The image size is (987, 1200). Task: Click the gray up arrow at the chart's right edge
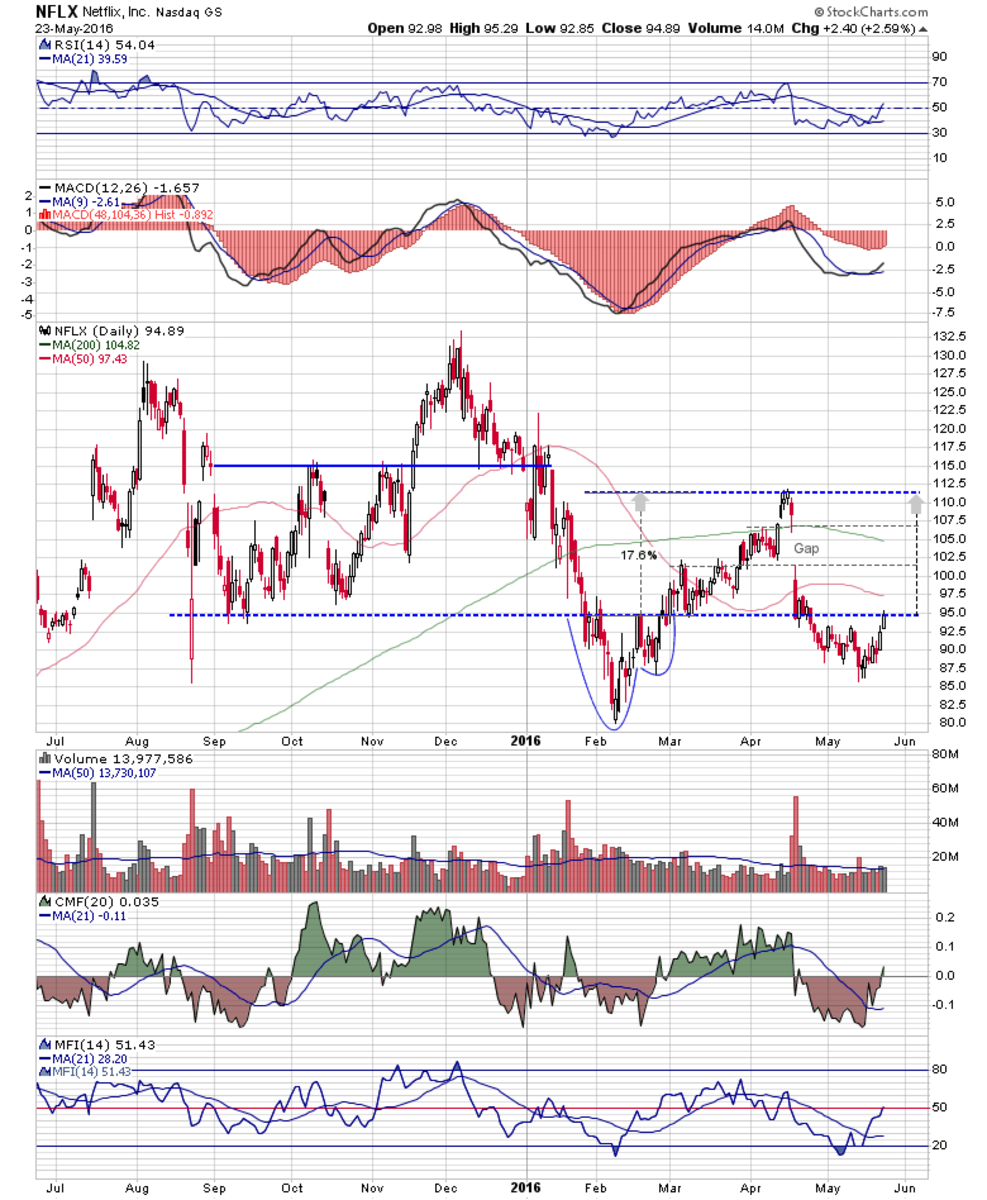tap(915, 502)
